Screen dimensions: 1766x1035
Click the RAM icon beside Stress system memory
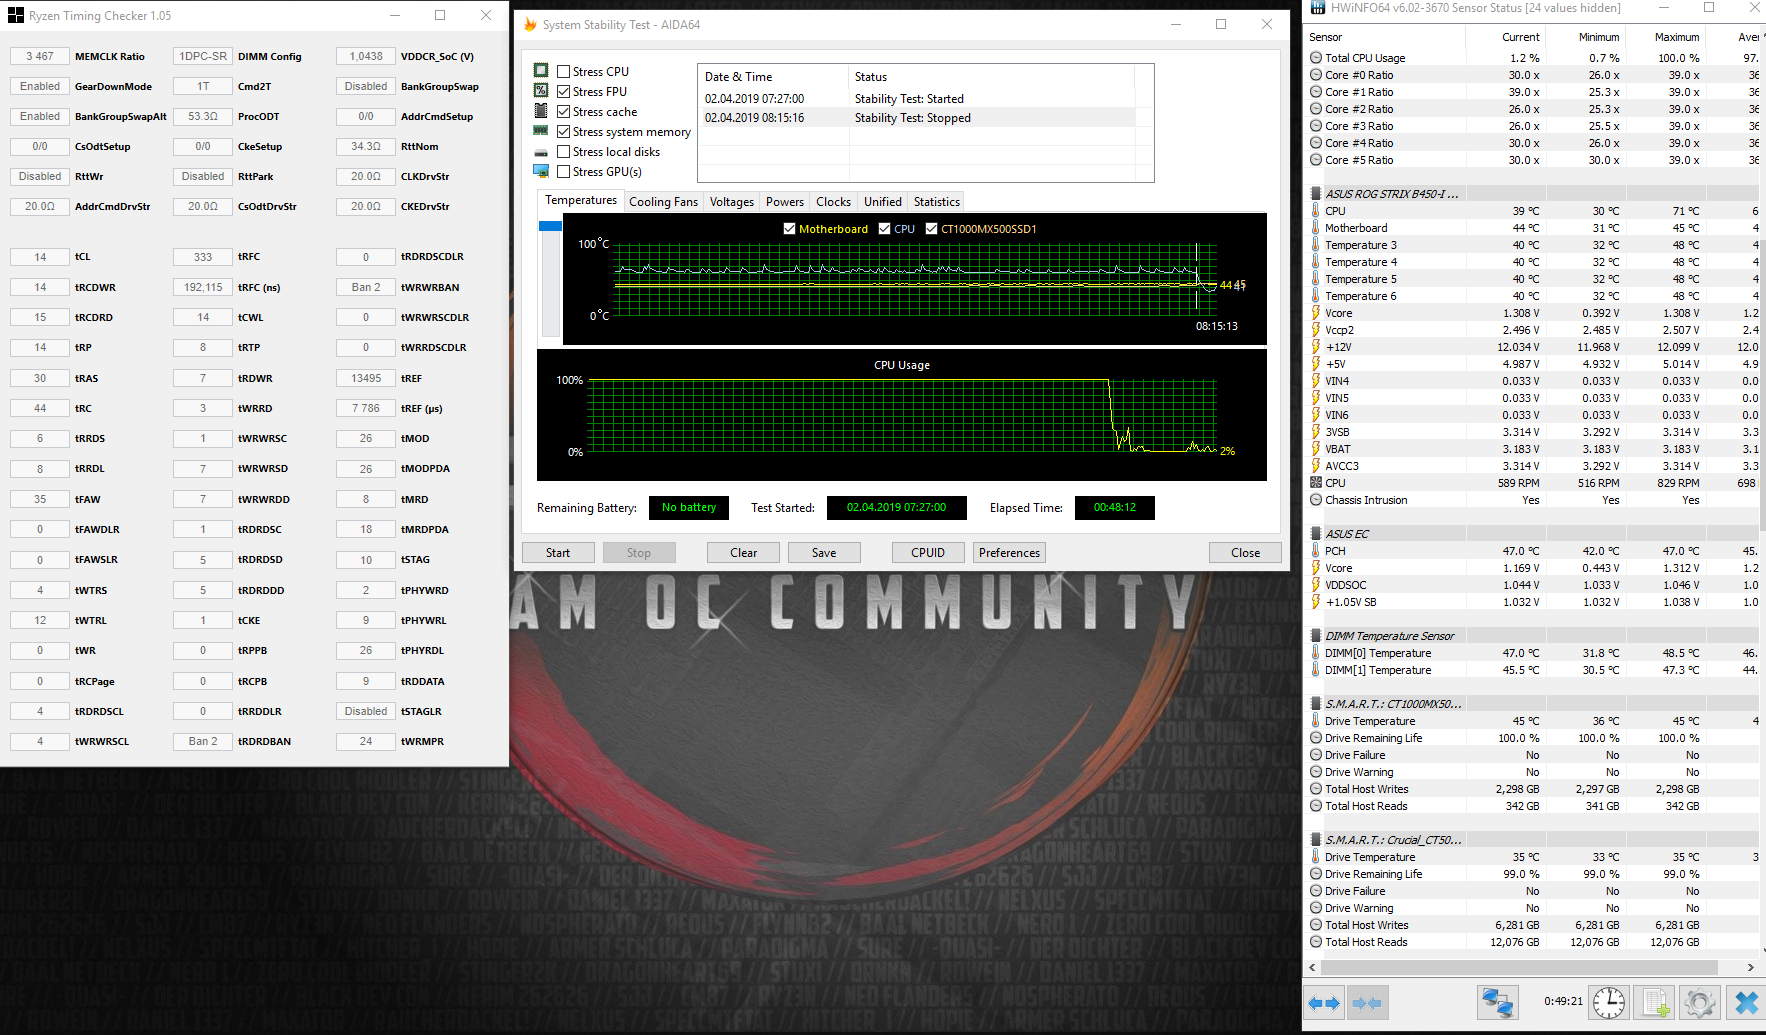coord(541,131)
